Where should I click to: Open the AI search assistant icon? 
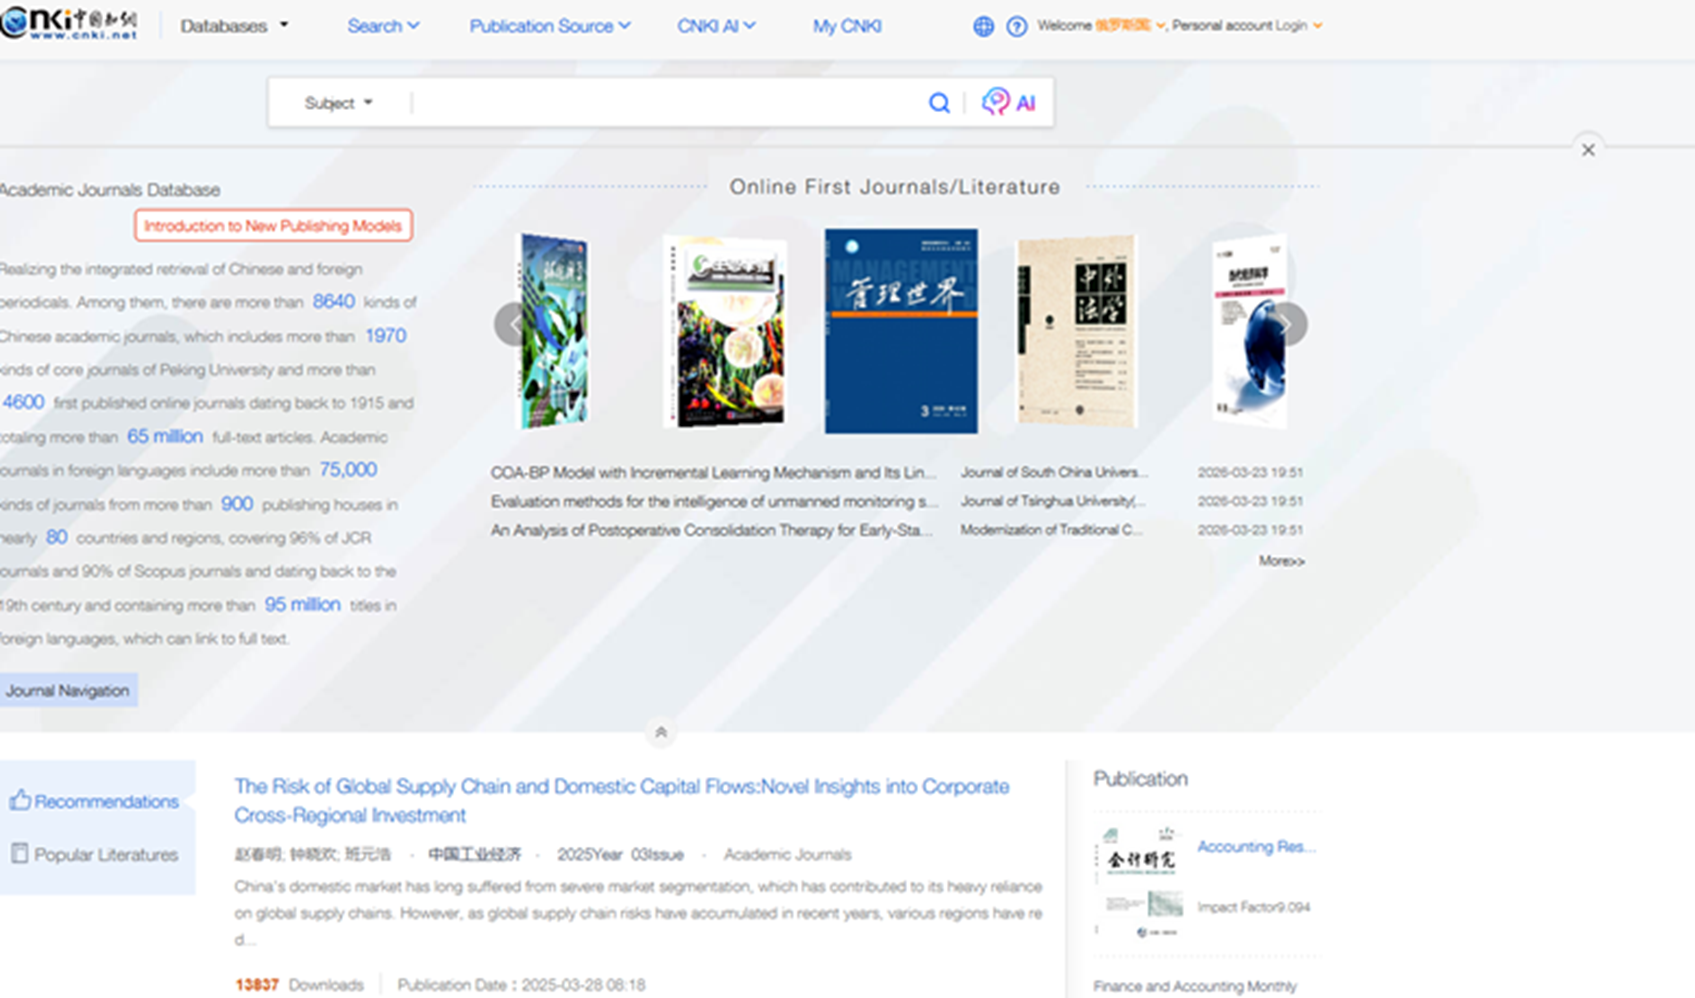(x=1008, y=102)
